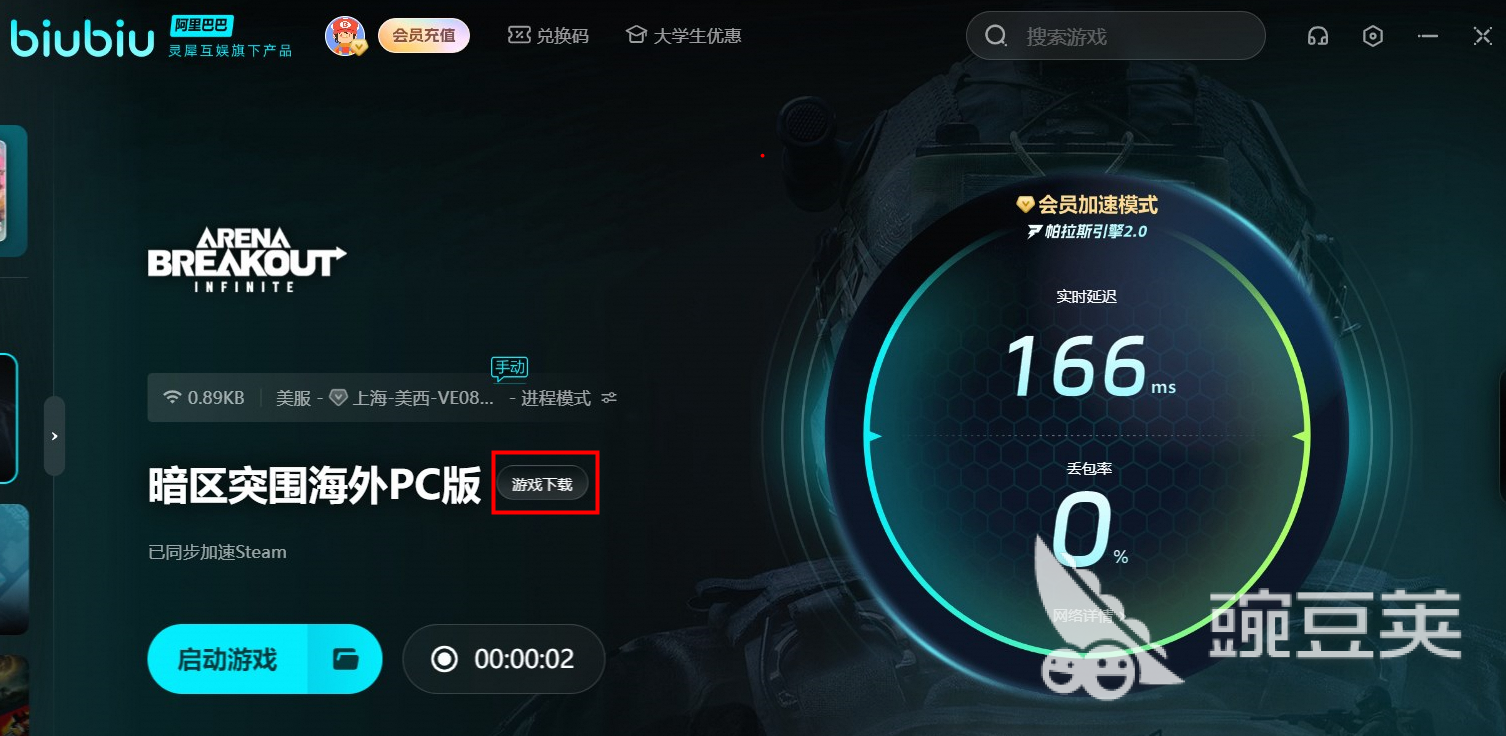This screenshot has width=1506, height=736.
Task: Open 兑换码 menu item
Action: 549,36
